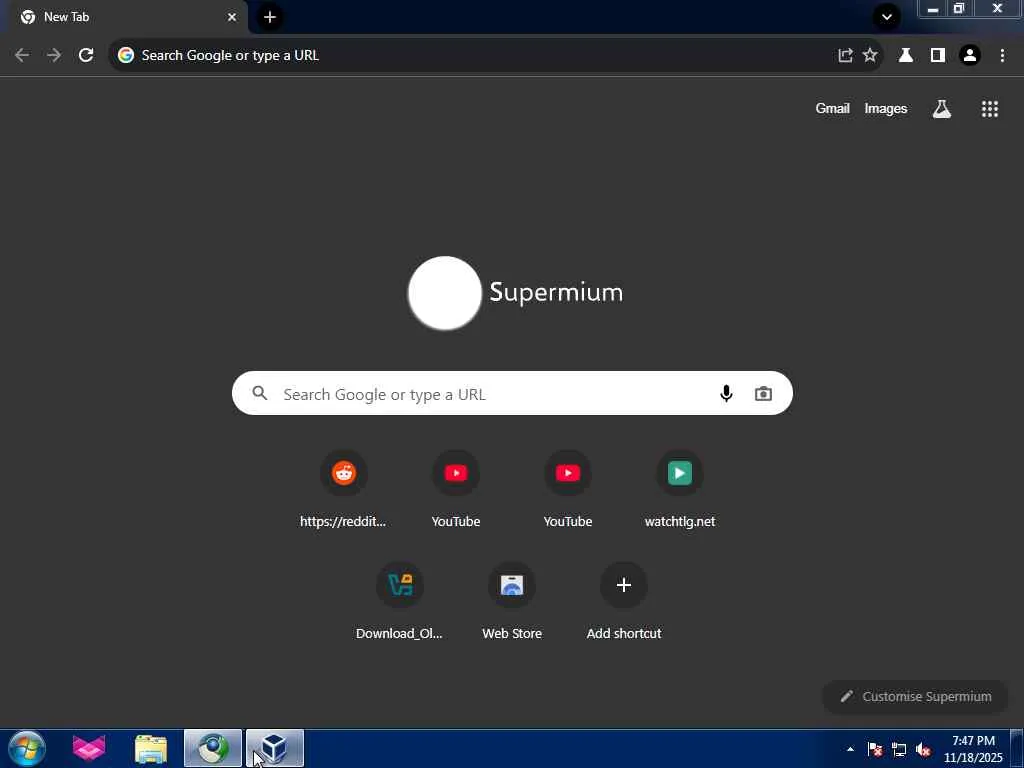Share this page via omnibox share icon

tap(845, 56)
